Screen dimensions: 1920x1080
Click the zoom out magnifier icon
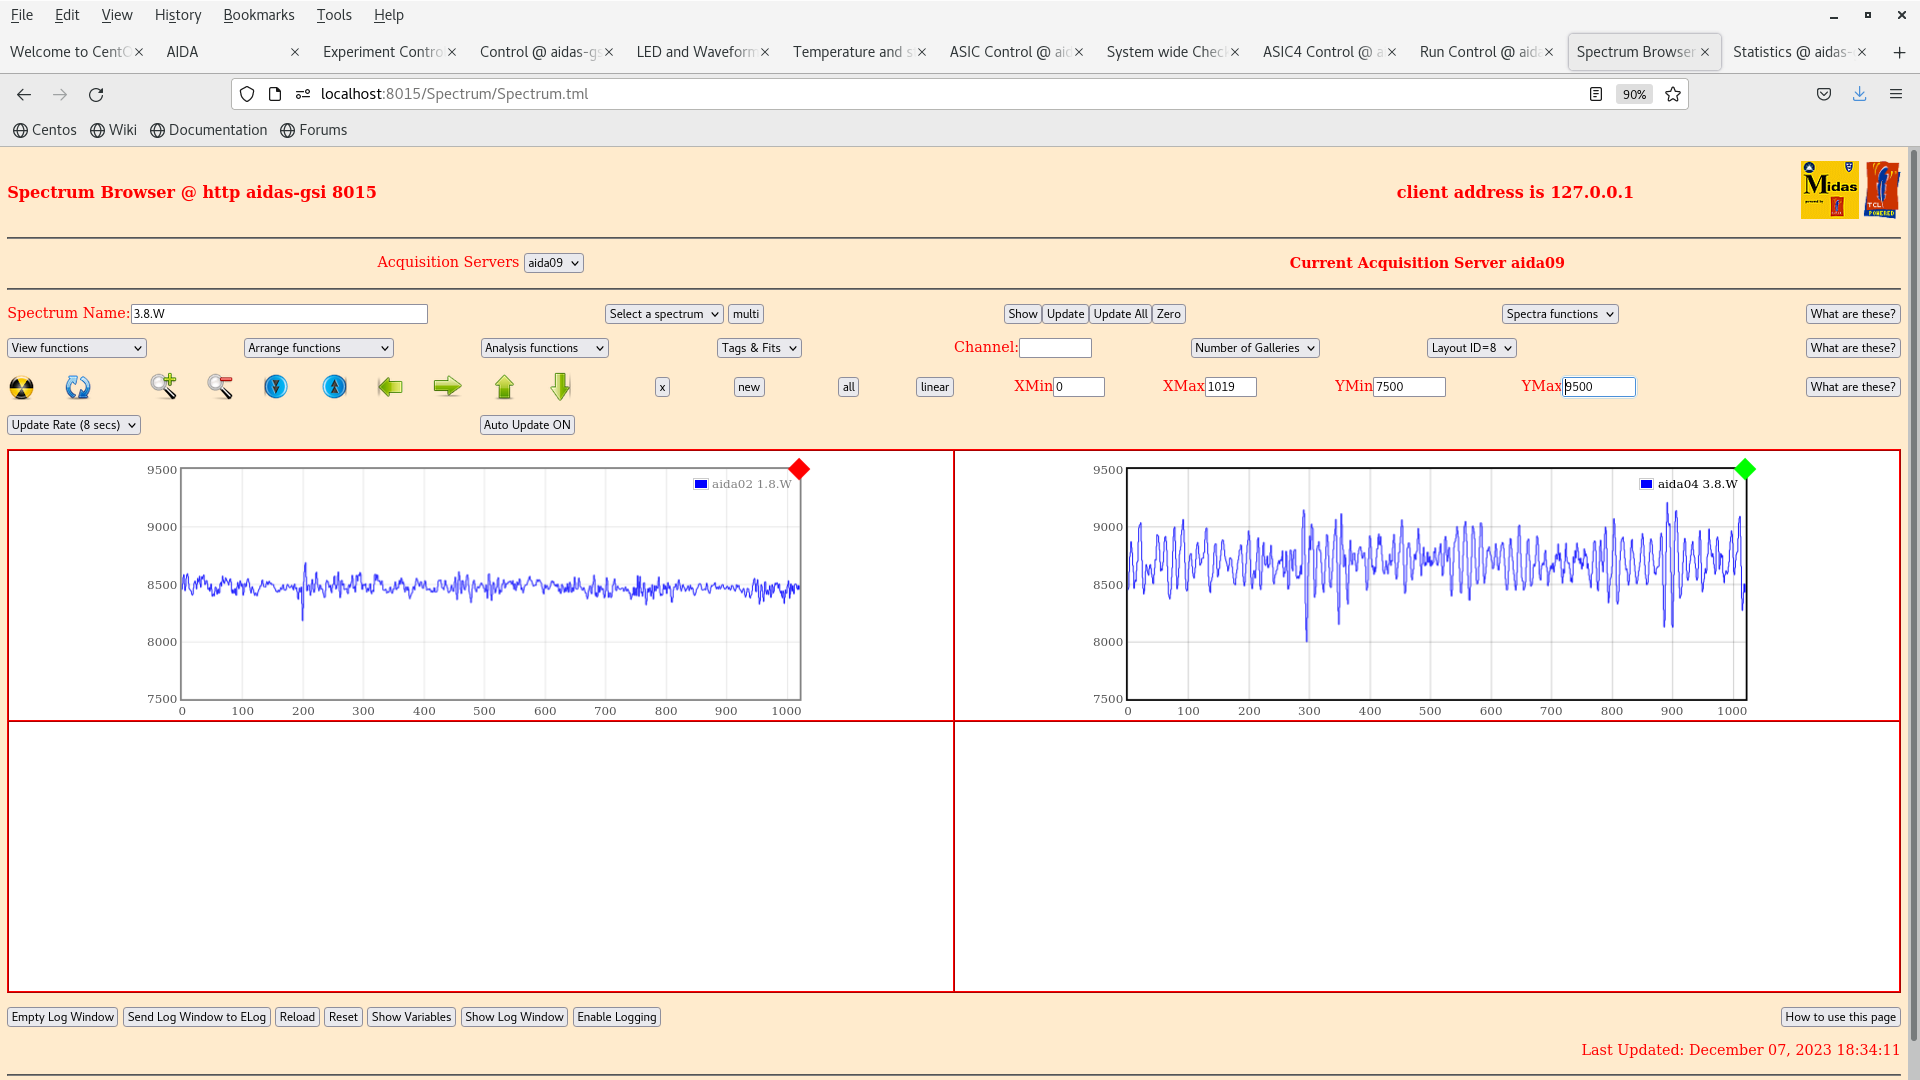220,387
